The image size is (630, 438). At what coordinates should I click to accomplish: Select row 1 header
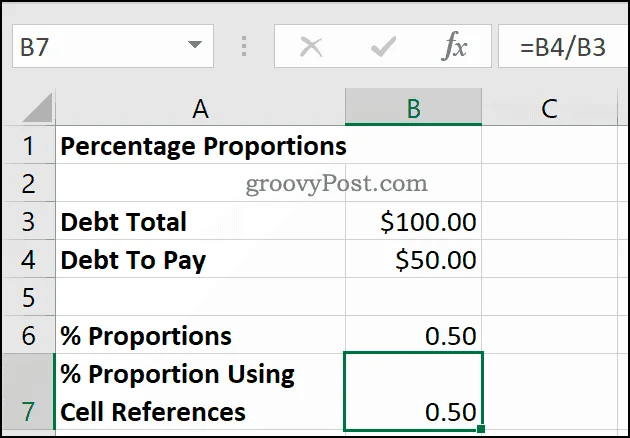click(28, 145)
